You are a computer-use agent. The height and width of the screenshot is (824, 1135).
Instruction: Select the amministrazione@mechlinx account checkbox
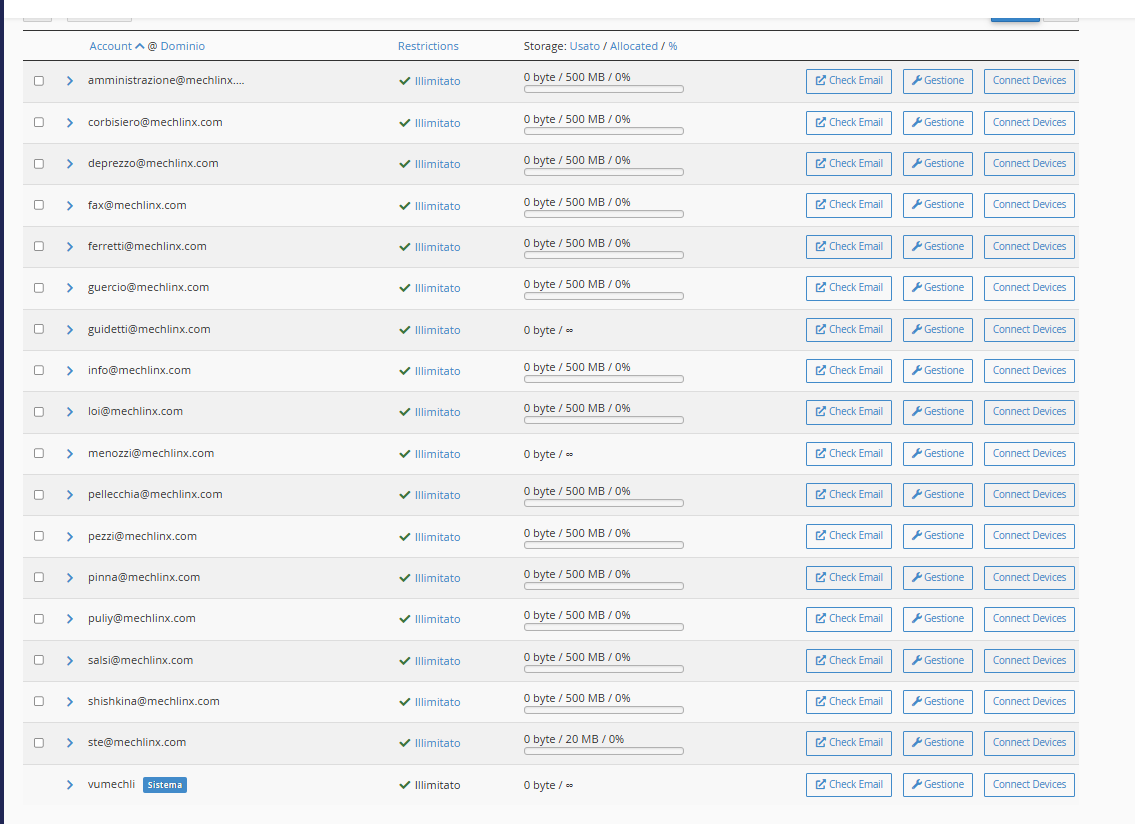pos(39,81)
